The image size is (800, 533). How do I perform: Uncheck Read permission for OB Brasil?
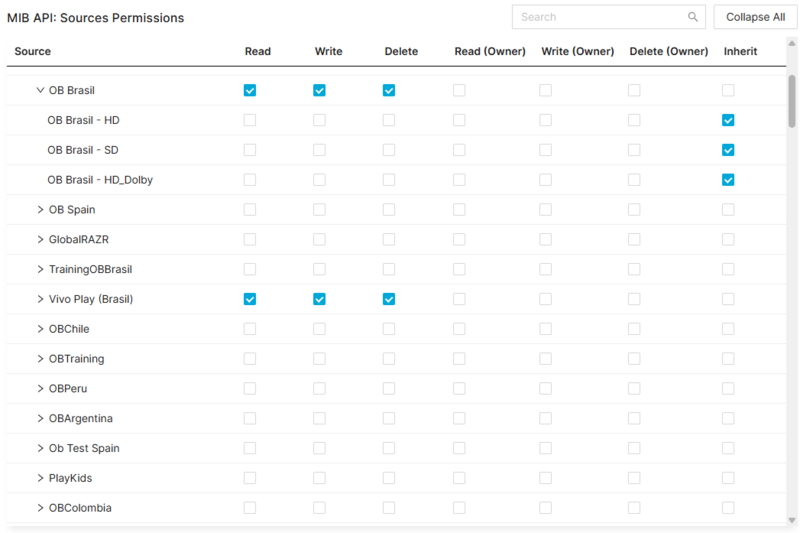(250, 90)
